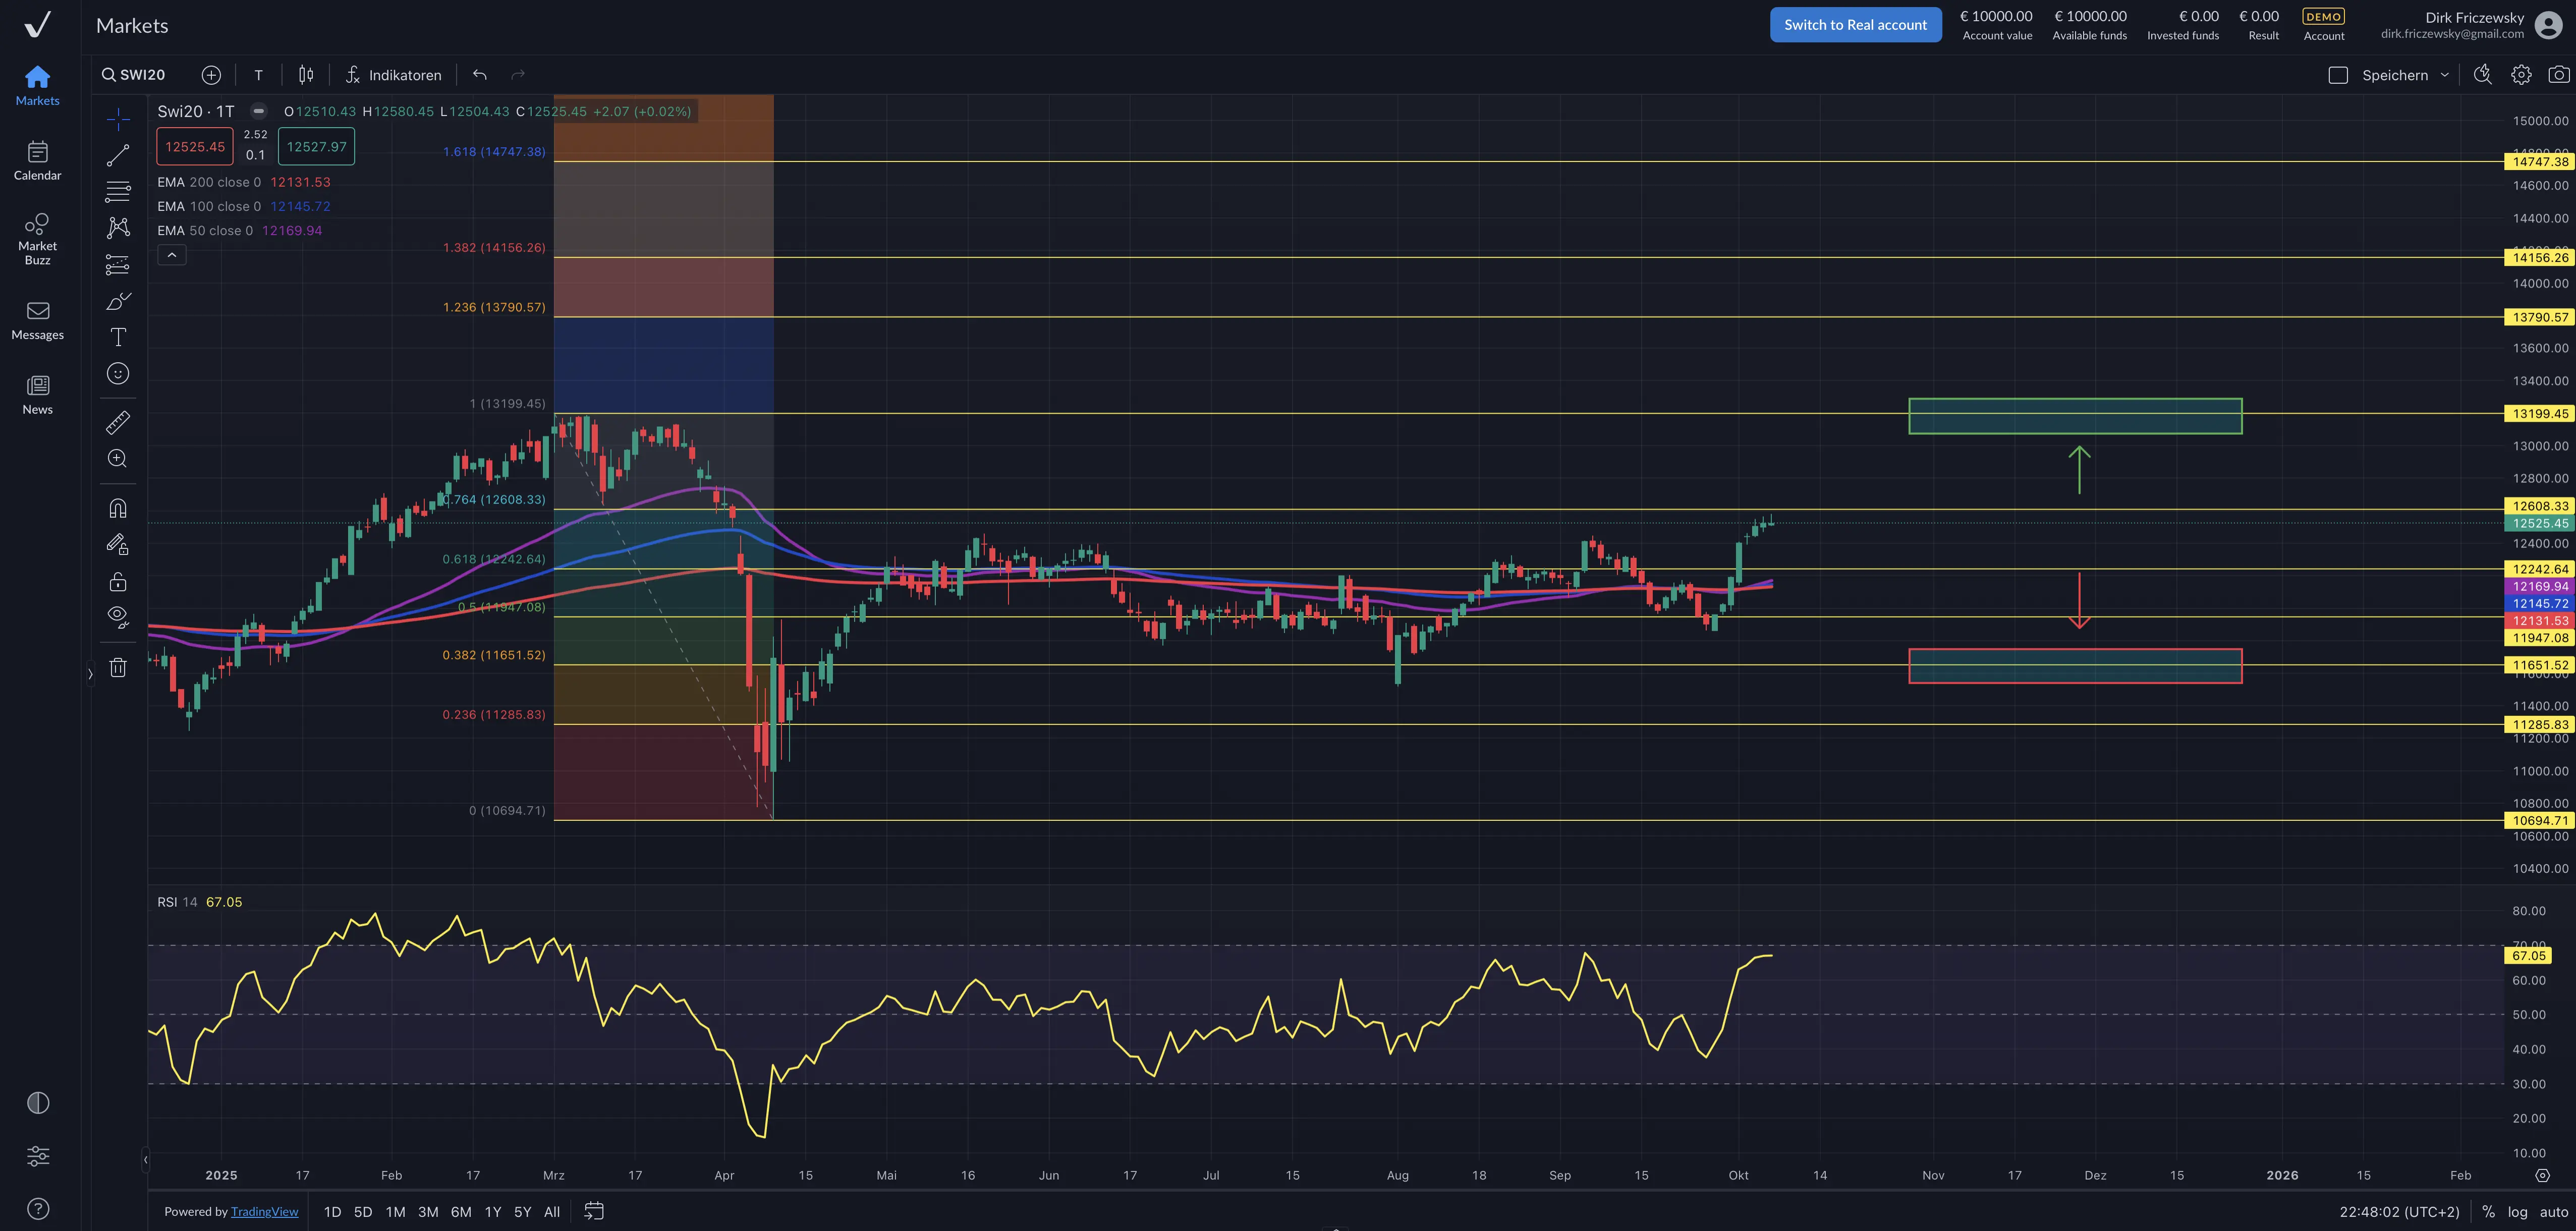Viewport: 2576px width, 1231px height.
Task: Toggle logarithmic scale with log label
Action: 2517,1211
